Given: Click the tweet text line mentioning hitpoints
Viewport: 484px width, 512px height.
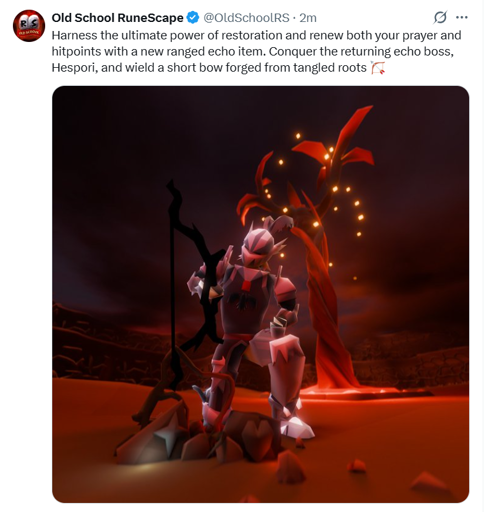Looking at the screenshot, I should 252,52.
